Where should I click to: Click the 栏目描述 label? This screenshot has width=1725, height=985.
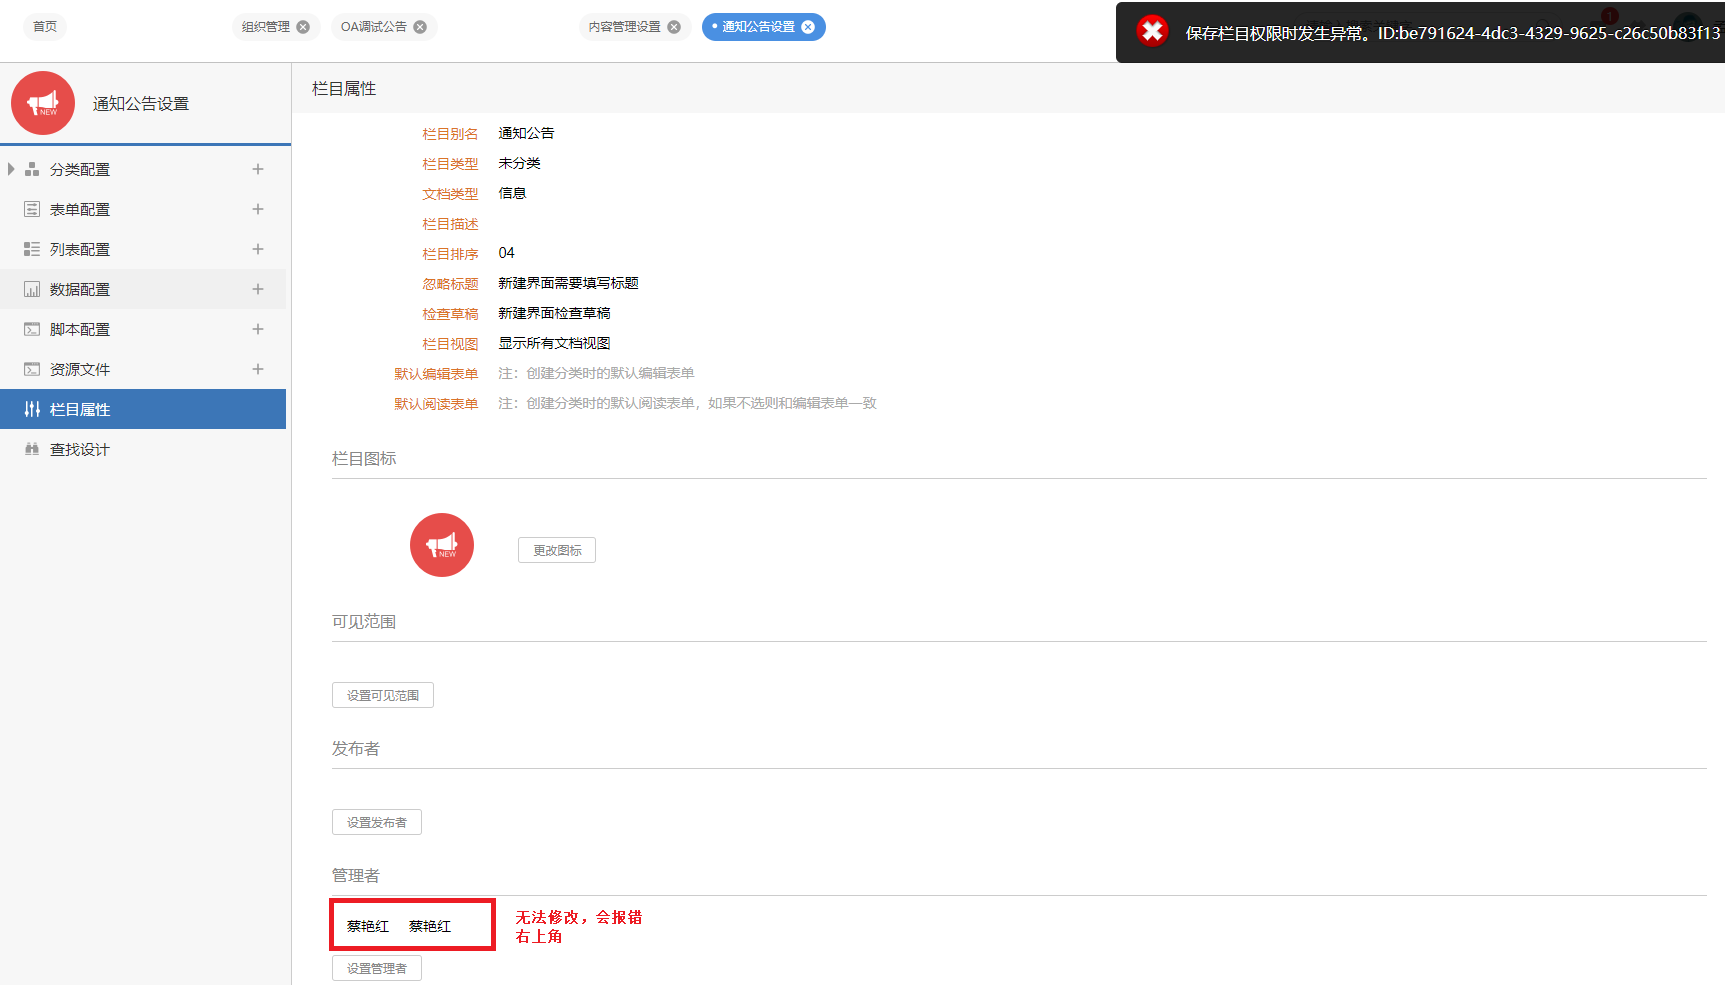450,224
